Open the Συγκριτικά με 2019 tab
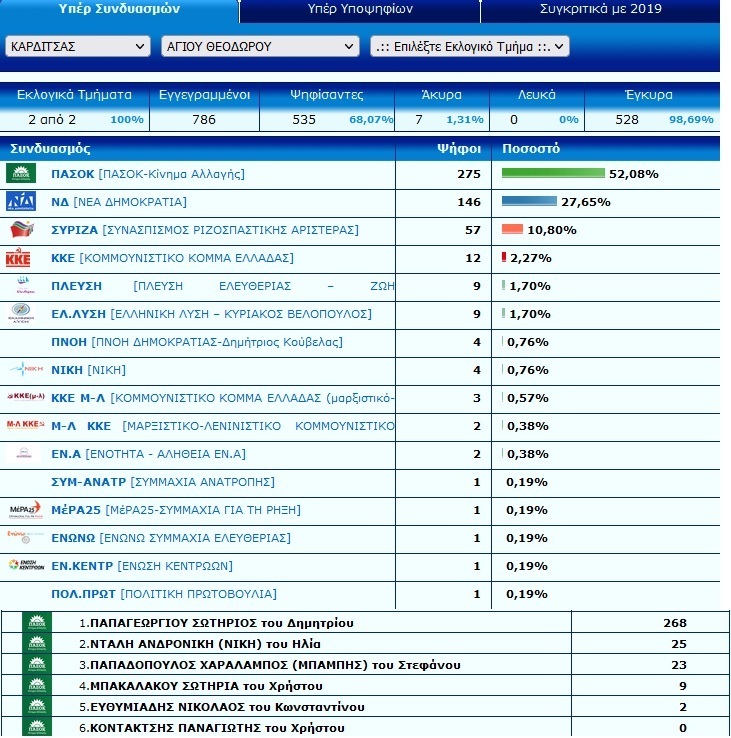The height and width of the screenshot is (738, 731). pos(600,9)
